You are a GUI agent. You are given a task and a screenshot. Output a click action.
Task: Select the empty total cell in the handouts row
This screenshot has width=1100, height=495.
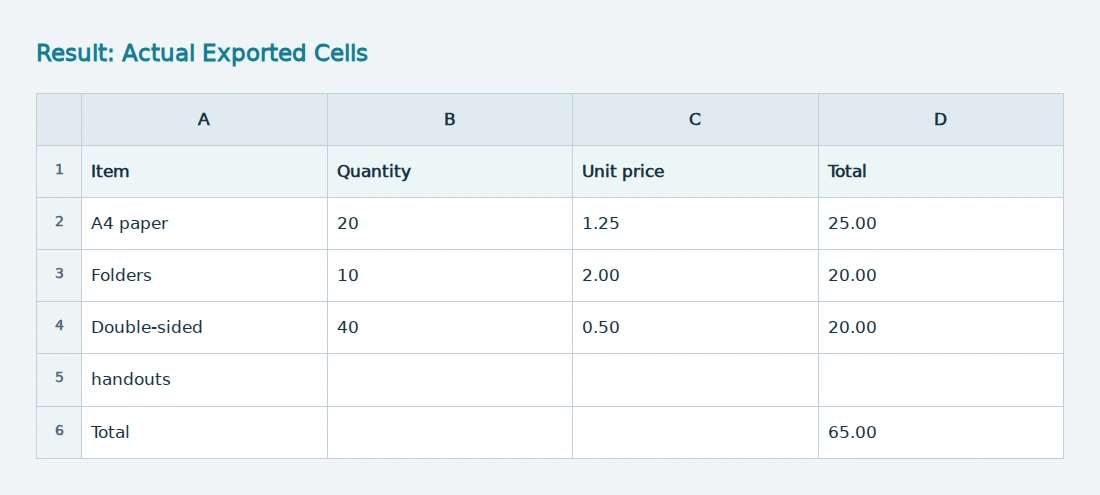click(941, 379)
